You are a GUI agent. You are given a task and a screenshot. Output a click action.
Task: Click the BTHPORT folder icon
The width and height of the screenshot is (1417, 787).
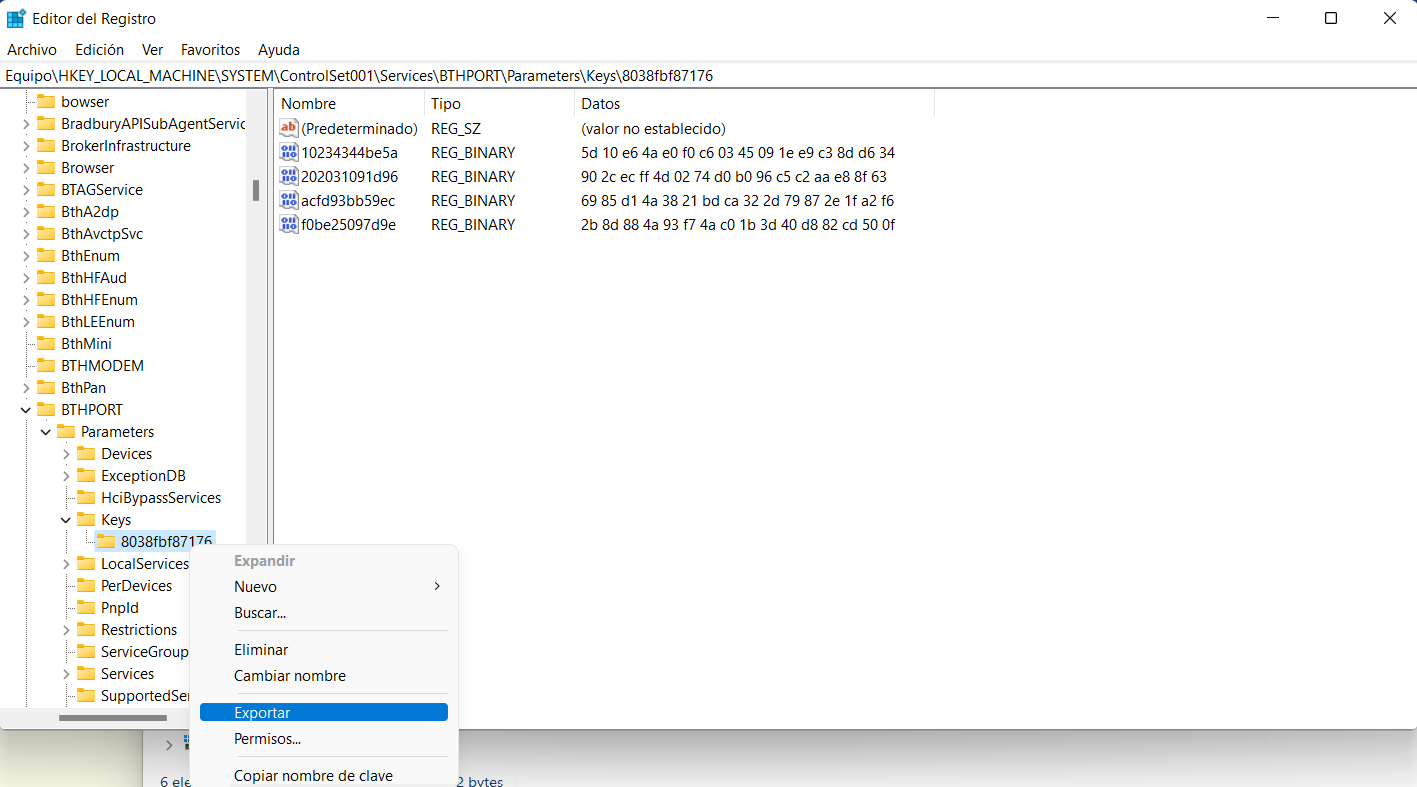pyautogui.click(x=46, y=410)
